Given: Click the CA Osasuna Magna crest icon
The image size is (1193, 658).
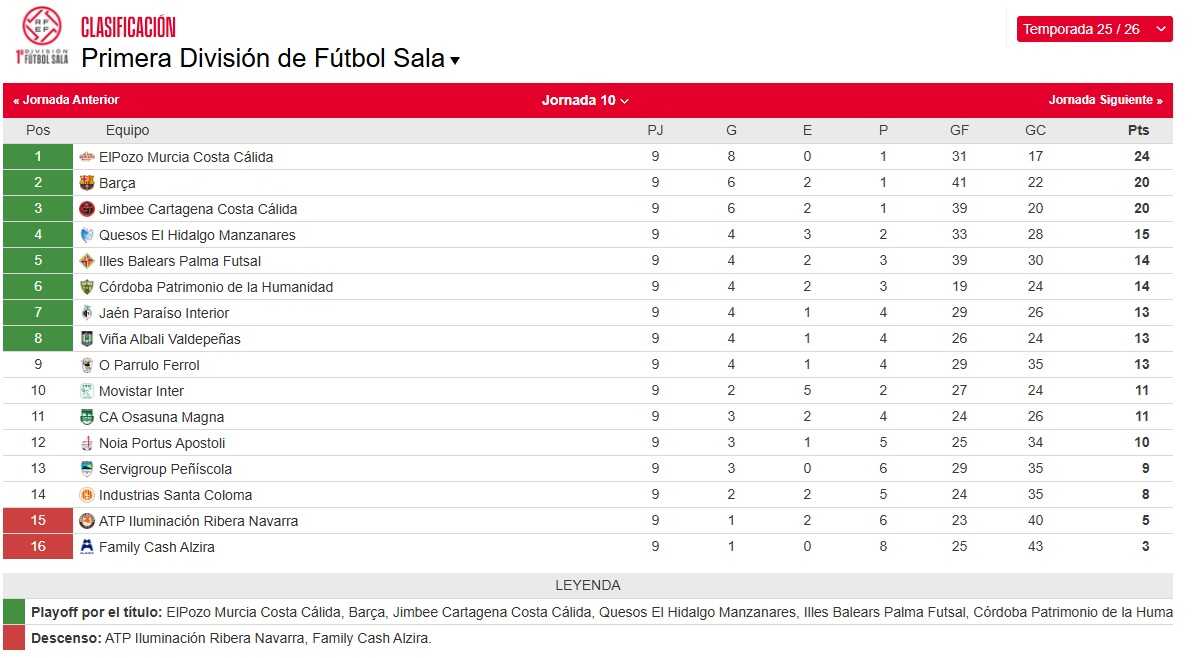Looking at the screenshot, I should (88, 417).
